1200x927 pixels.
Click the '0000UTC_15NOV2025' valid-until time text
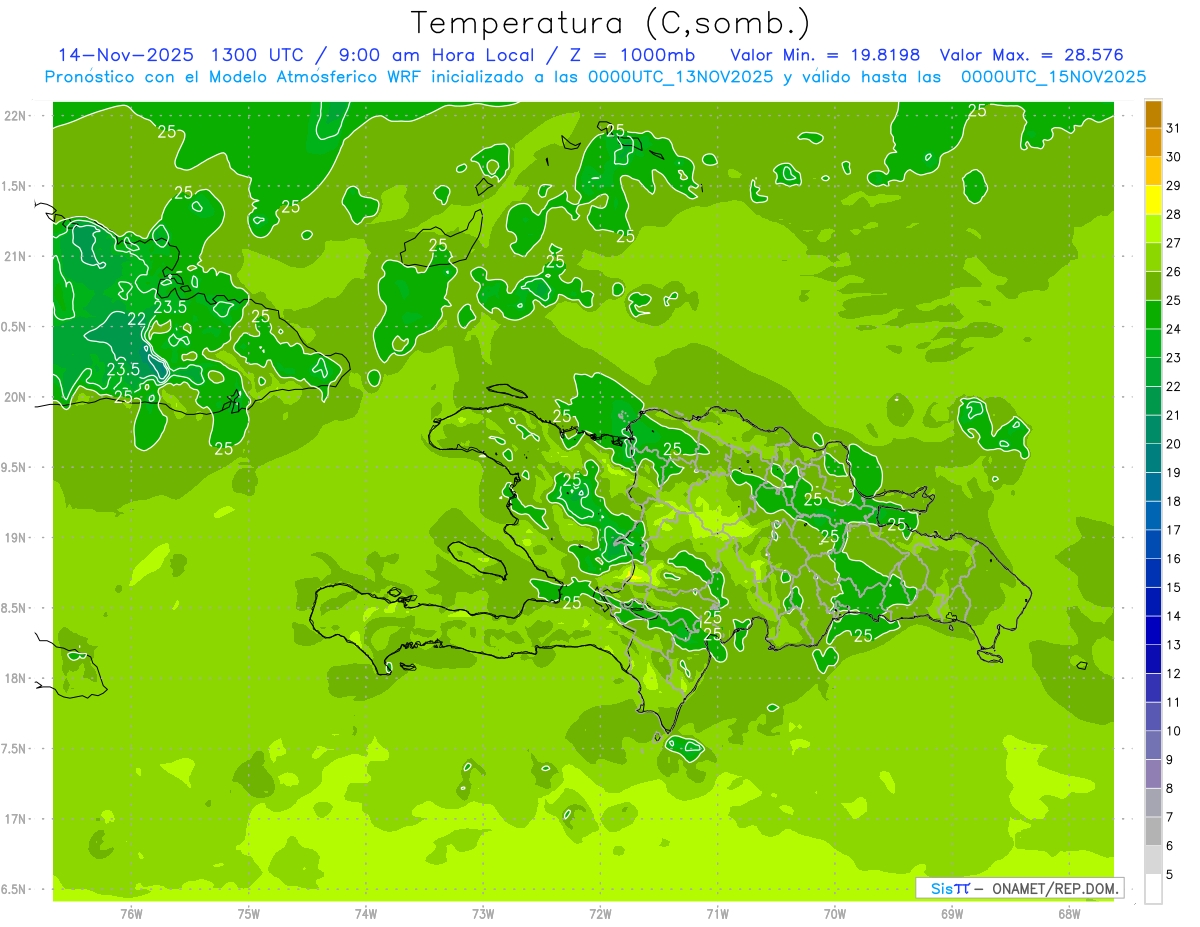click(x=1053, y=77)
